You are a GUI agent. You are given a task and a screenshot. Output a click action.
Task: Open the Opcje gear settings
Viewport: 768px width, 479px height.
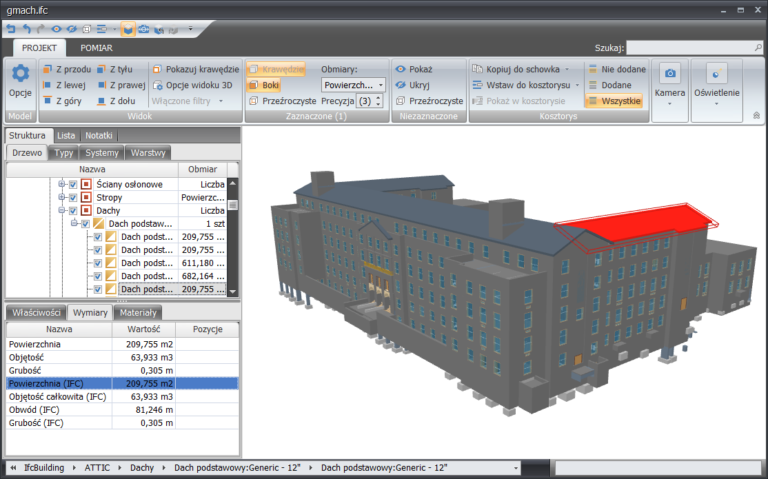20,82
